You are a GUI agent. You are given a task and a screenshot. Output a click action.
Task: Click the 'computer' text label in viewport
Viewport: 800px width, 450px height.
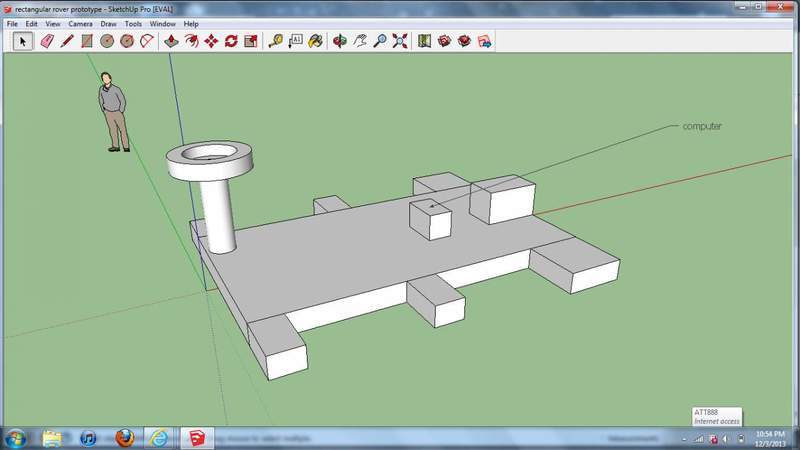tap(702, 126)
